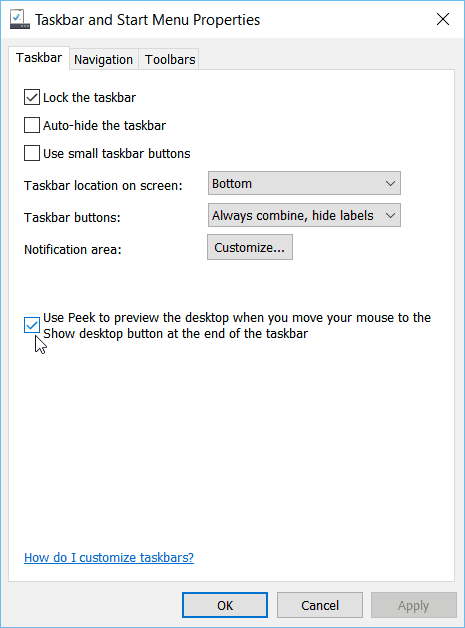Click the Use Peek description label text
The image size is (465, 628).
click(237, 326)
